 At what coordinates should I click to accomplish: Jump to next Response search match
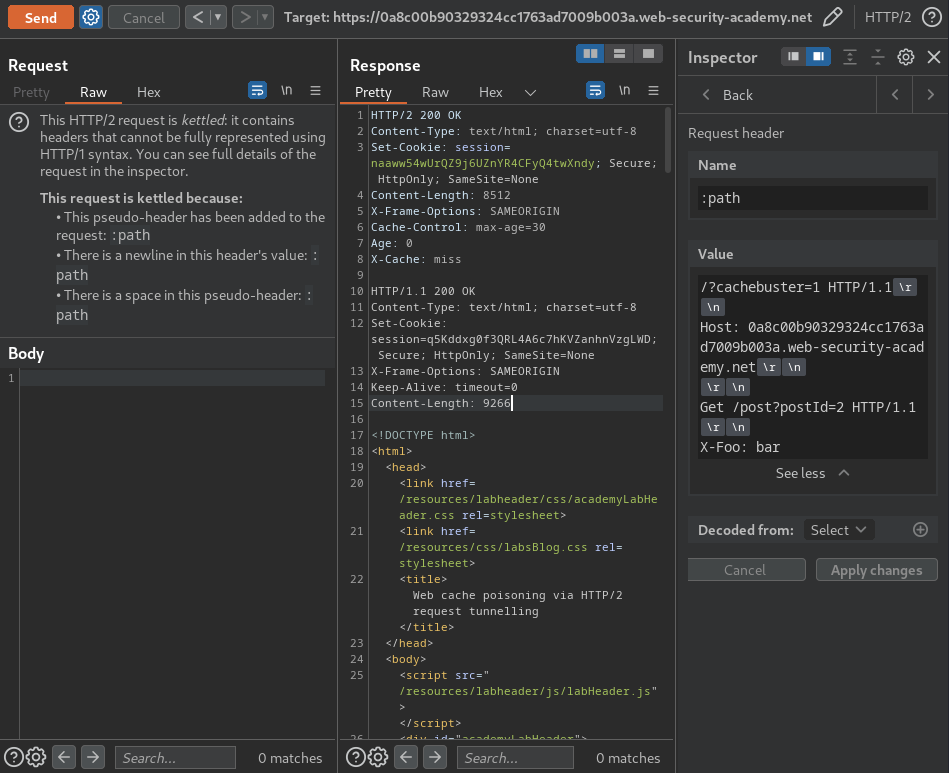(x=435, y=757)
